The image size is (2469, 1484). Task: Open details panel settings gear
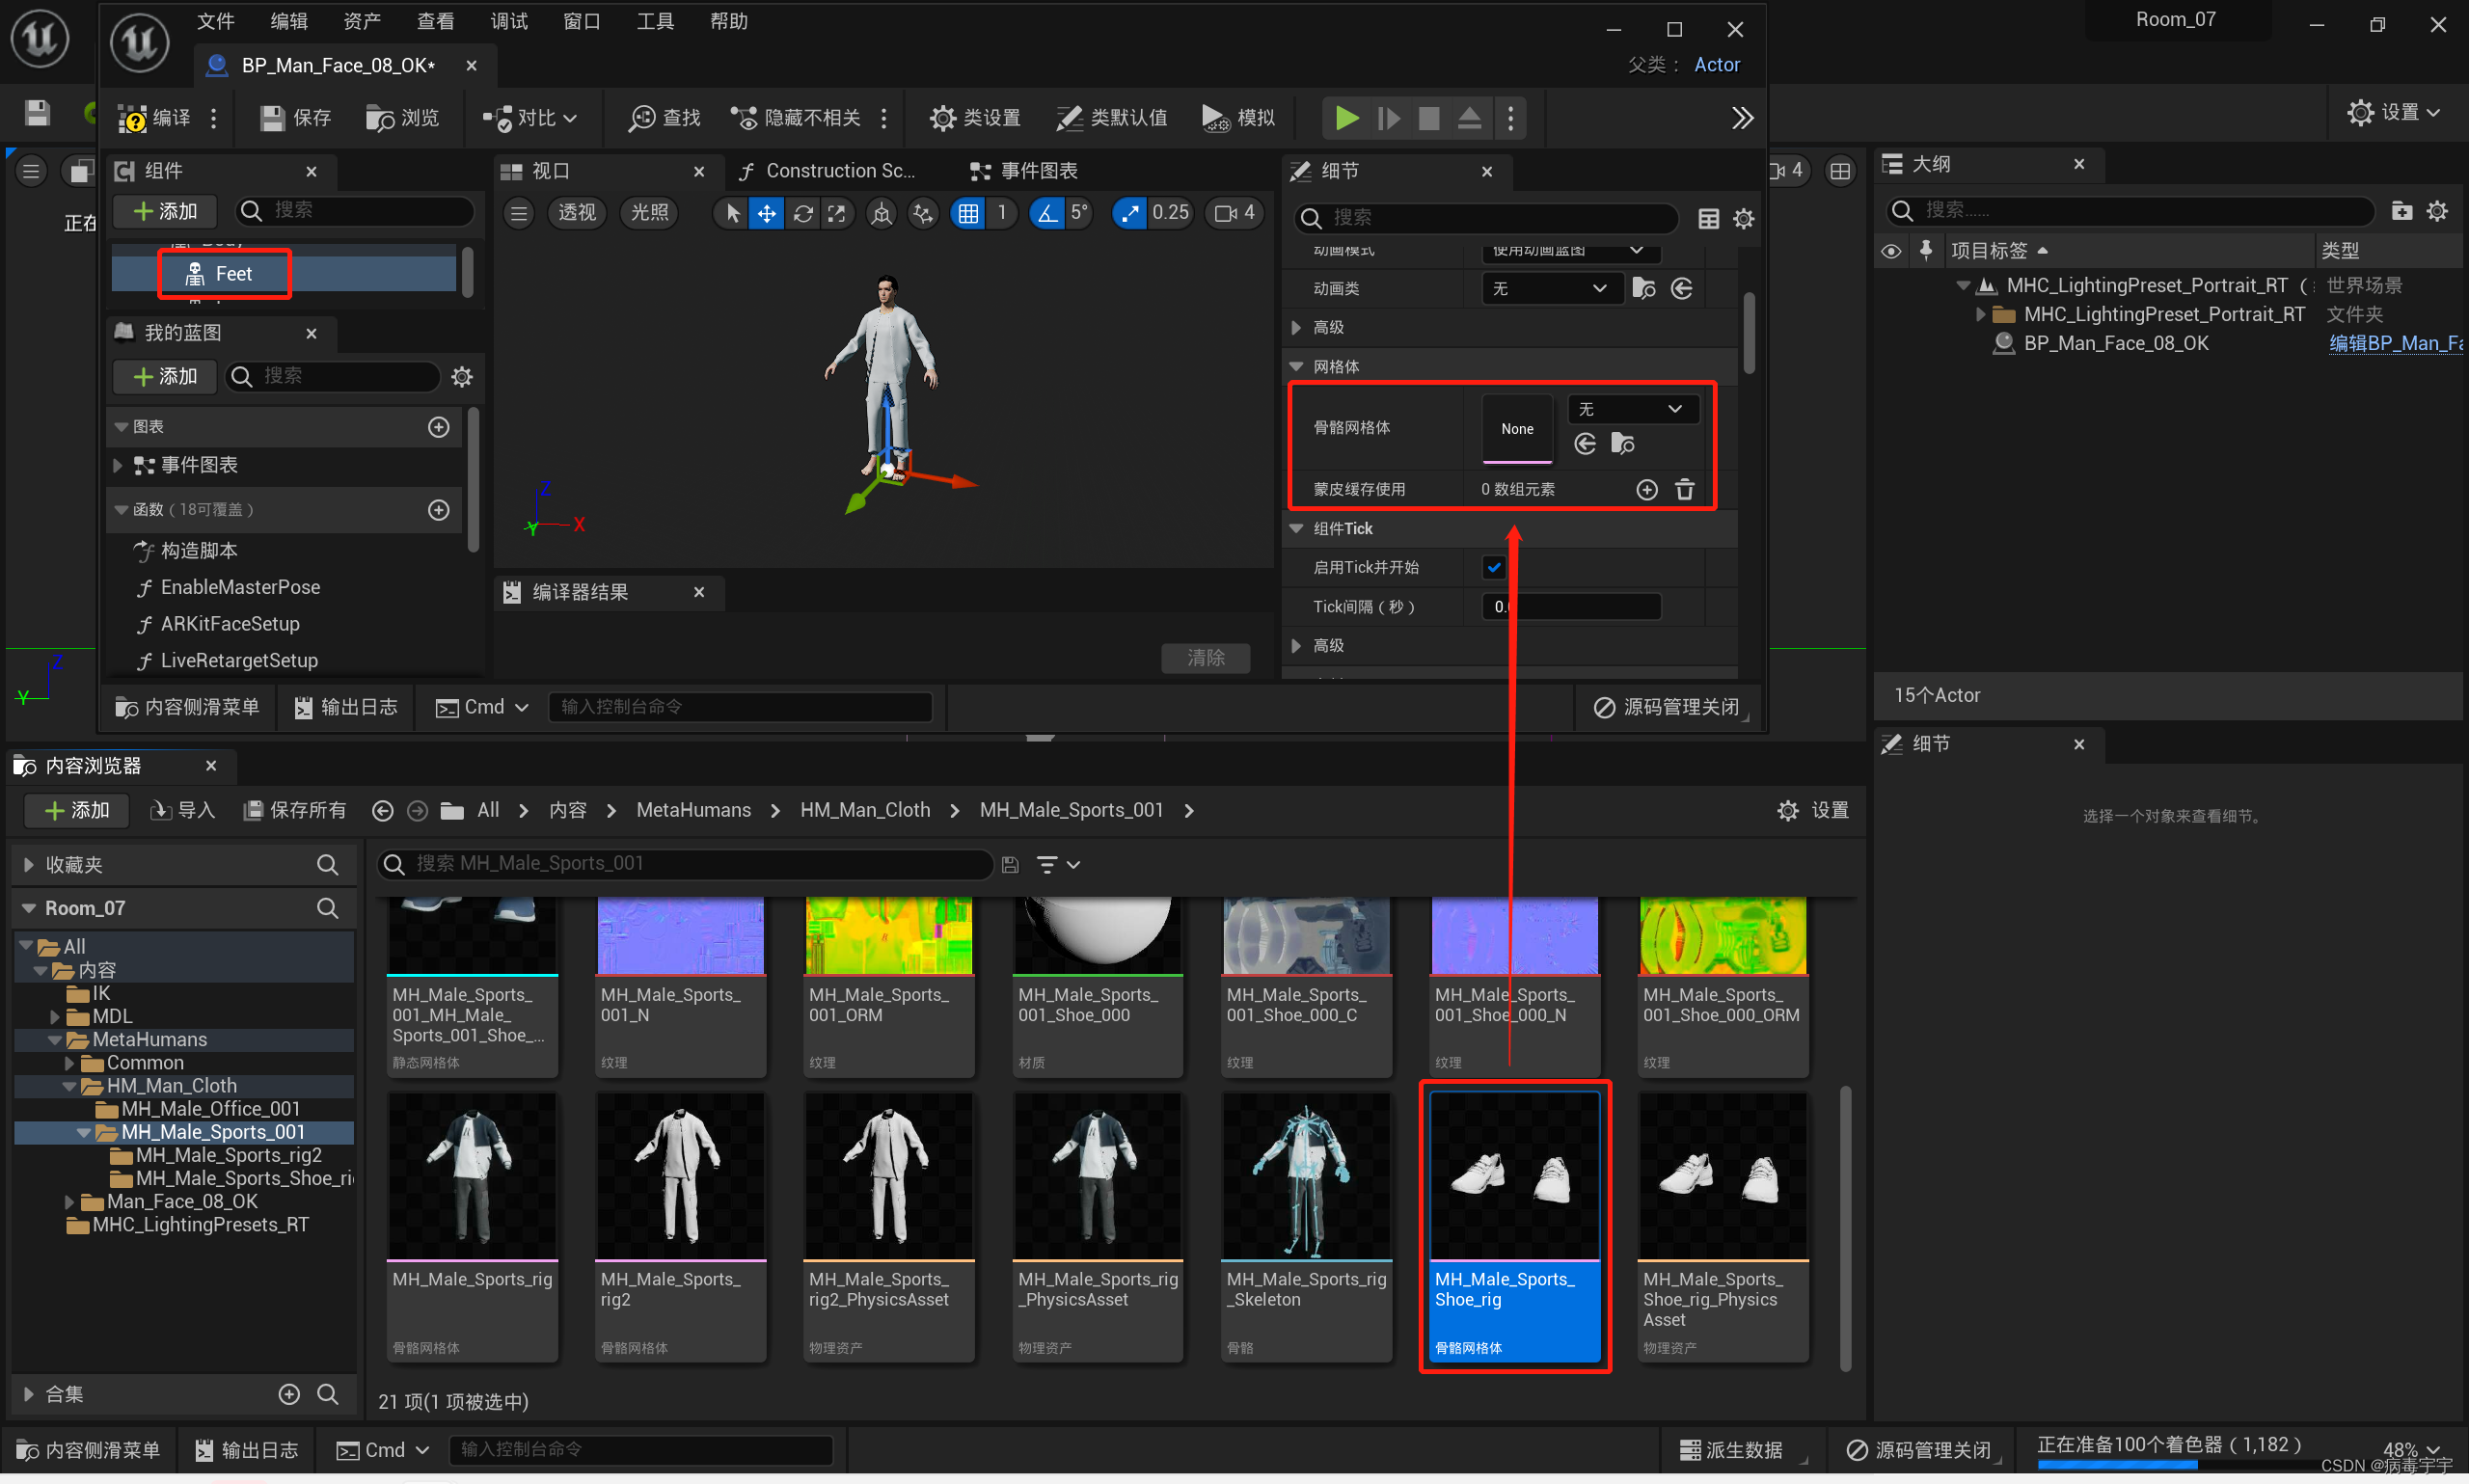click(x=1744, y=218)
